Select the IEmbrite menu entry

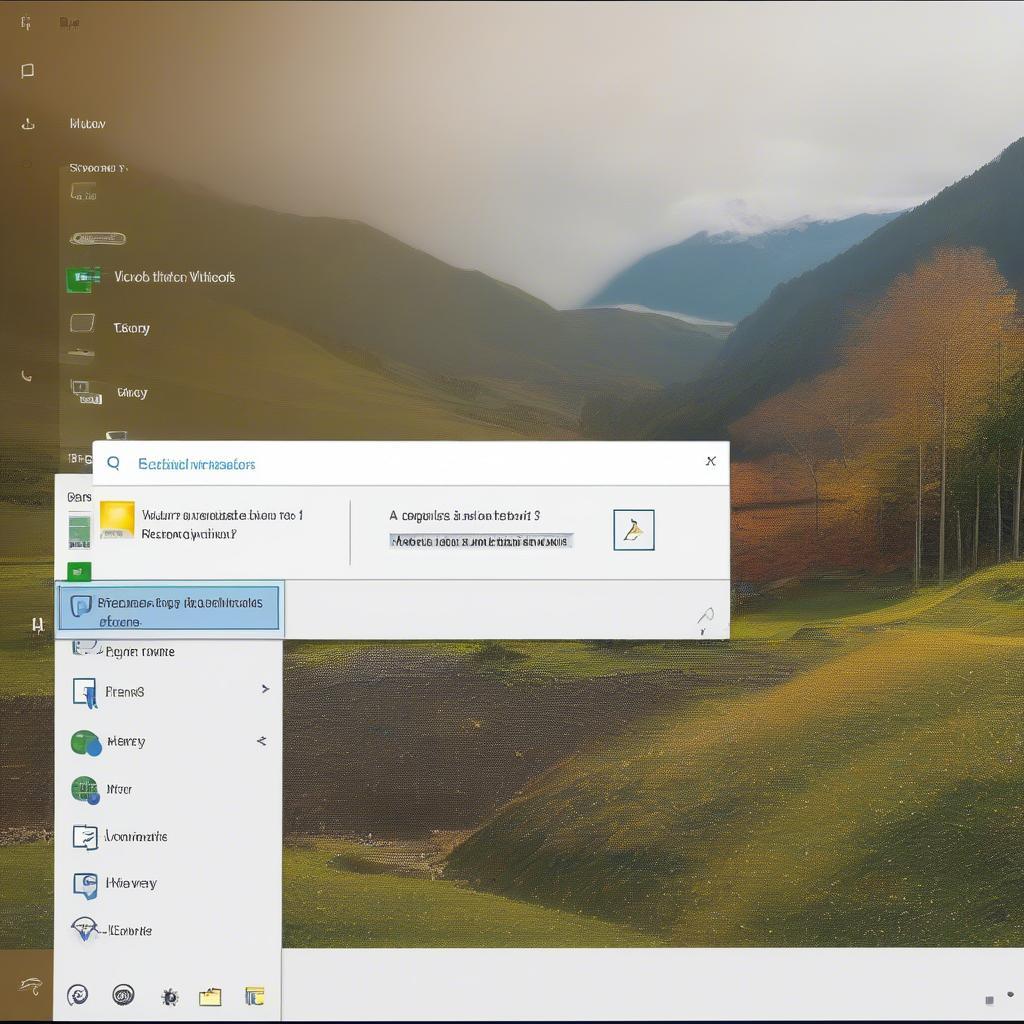pos(168,931)
